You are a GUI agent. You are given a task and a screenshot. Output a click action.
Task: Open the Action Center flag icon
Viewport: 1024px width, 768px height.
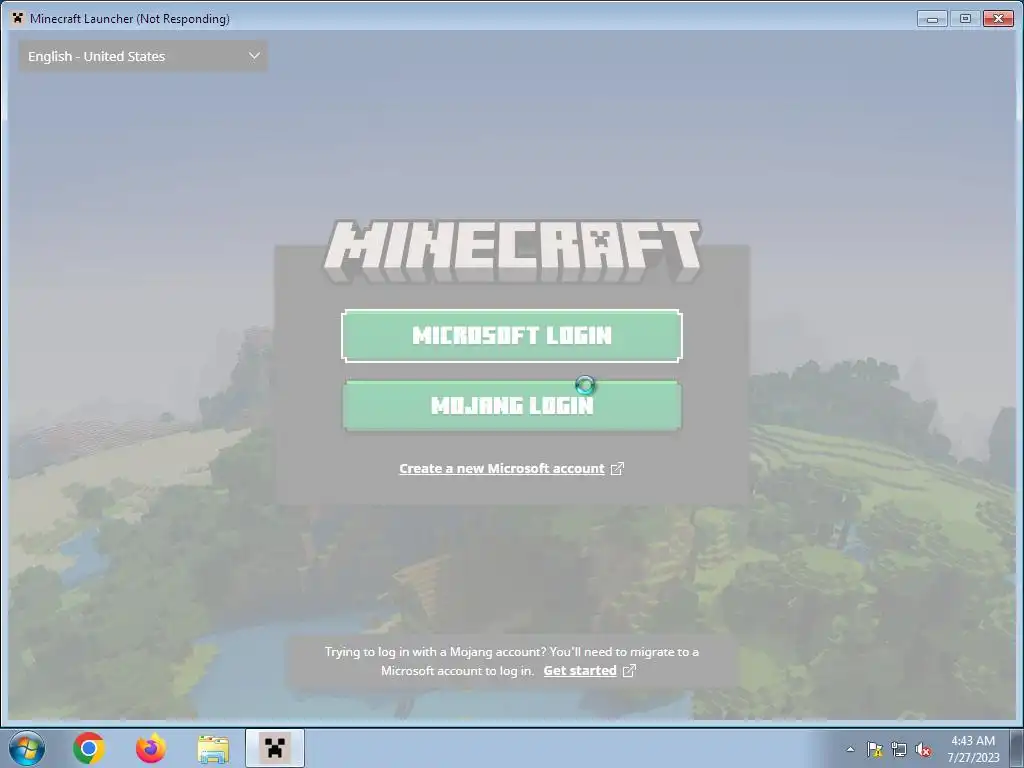pyautogui.click(x=874, y=749)
